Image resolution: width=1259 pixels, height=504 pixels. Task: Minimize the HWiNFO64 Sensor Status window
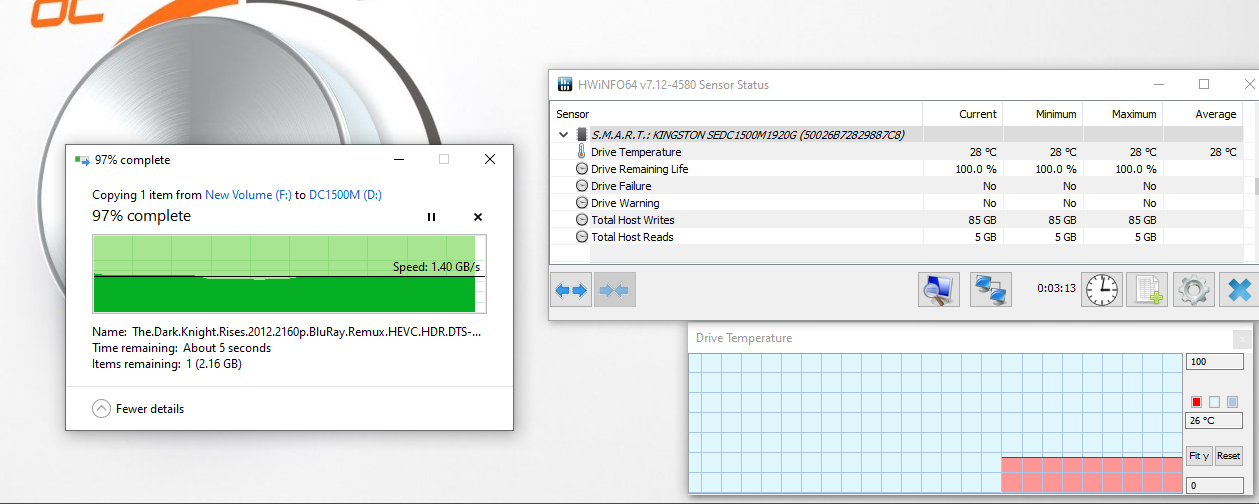coord(1159,85)
